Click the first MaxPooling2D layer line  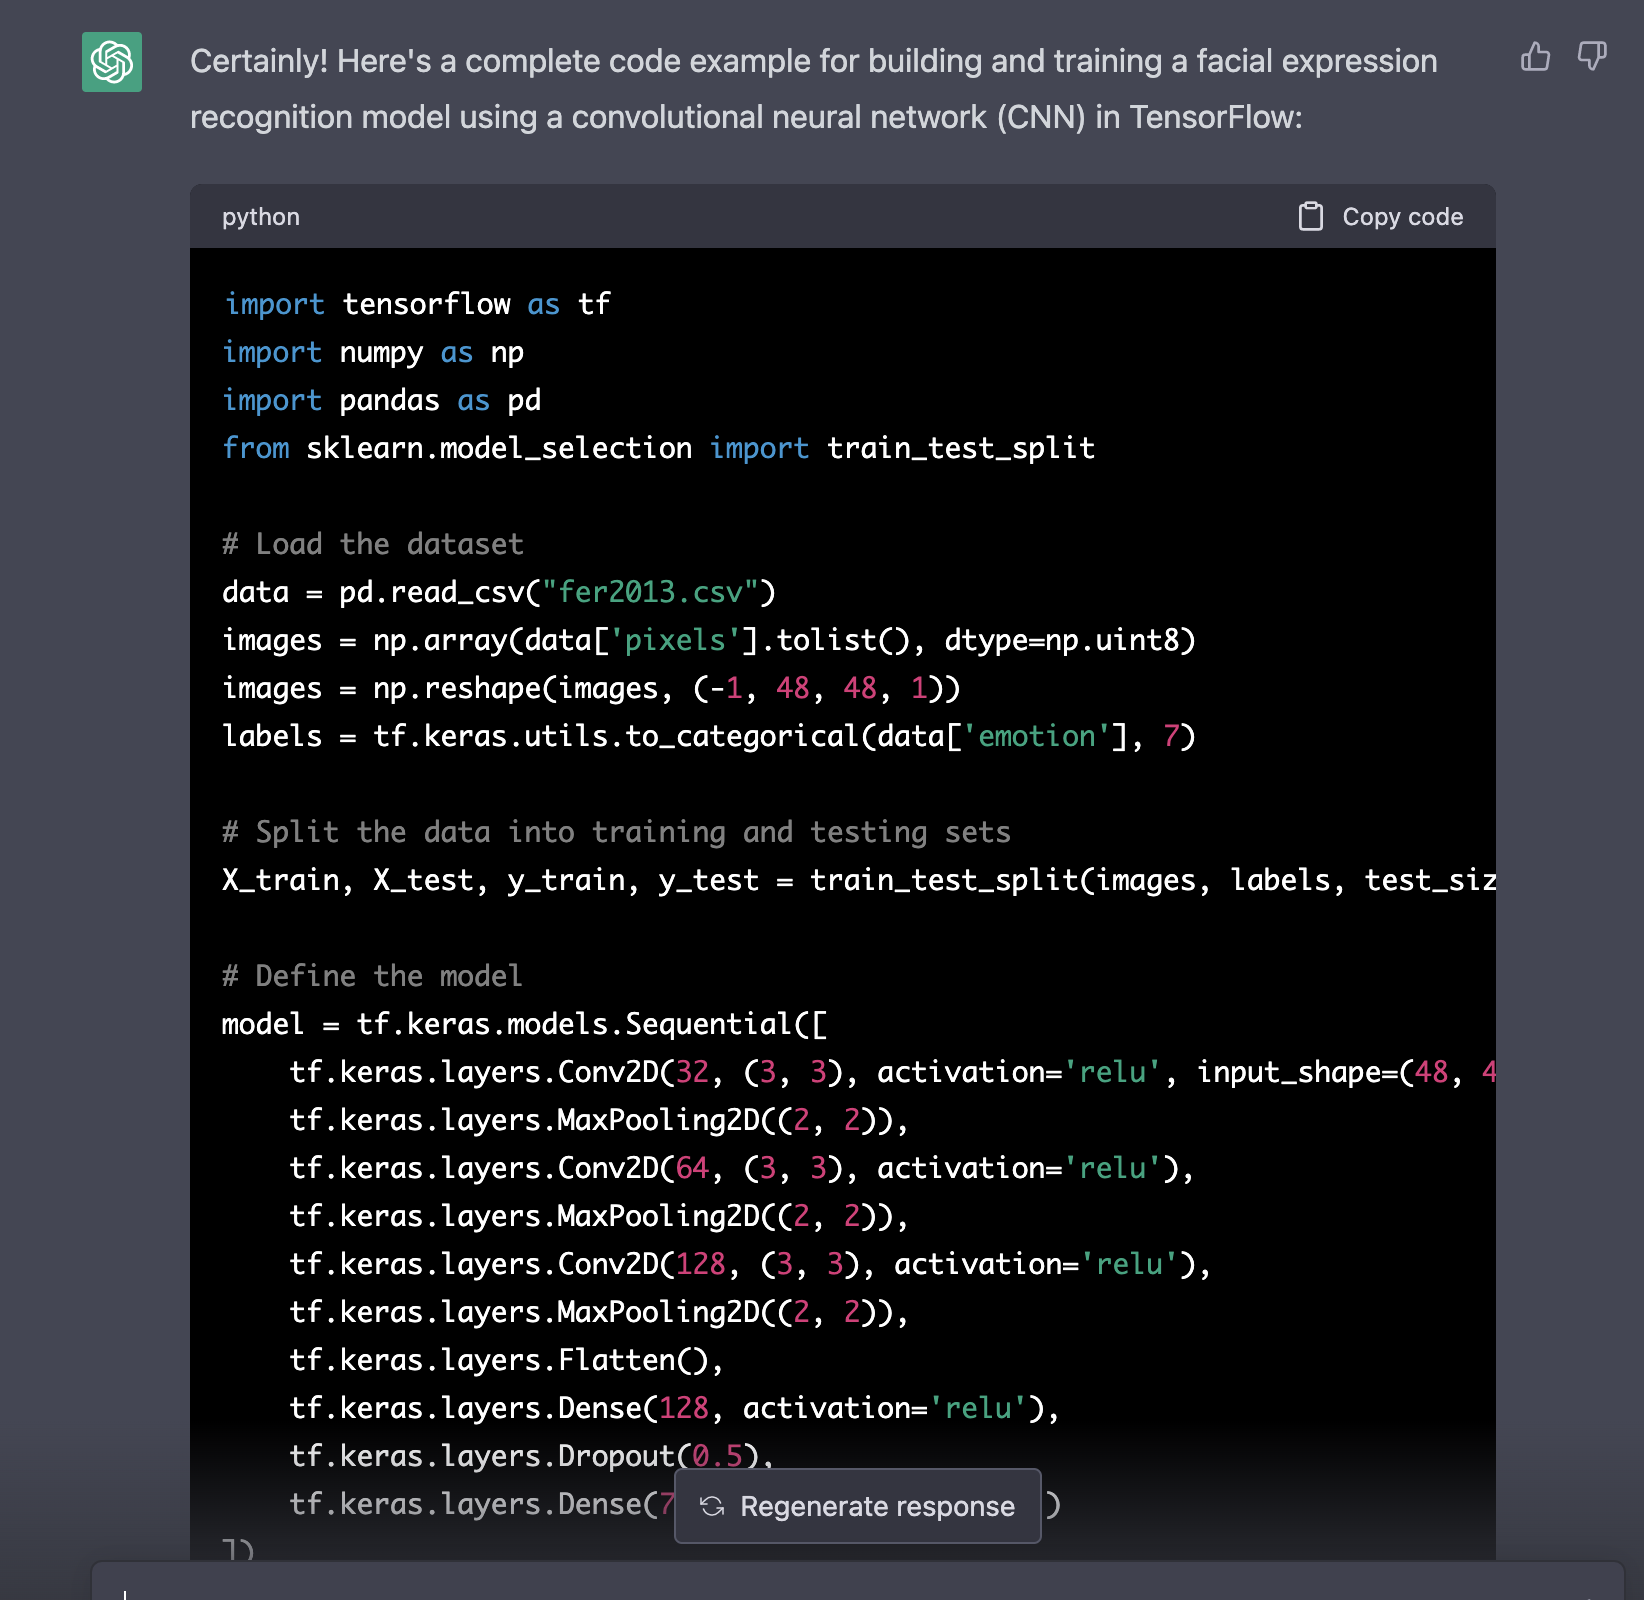click(598, 1119)
